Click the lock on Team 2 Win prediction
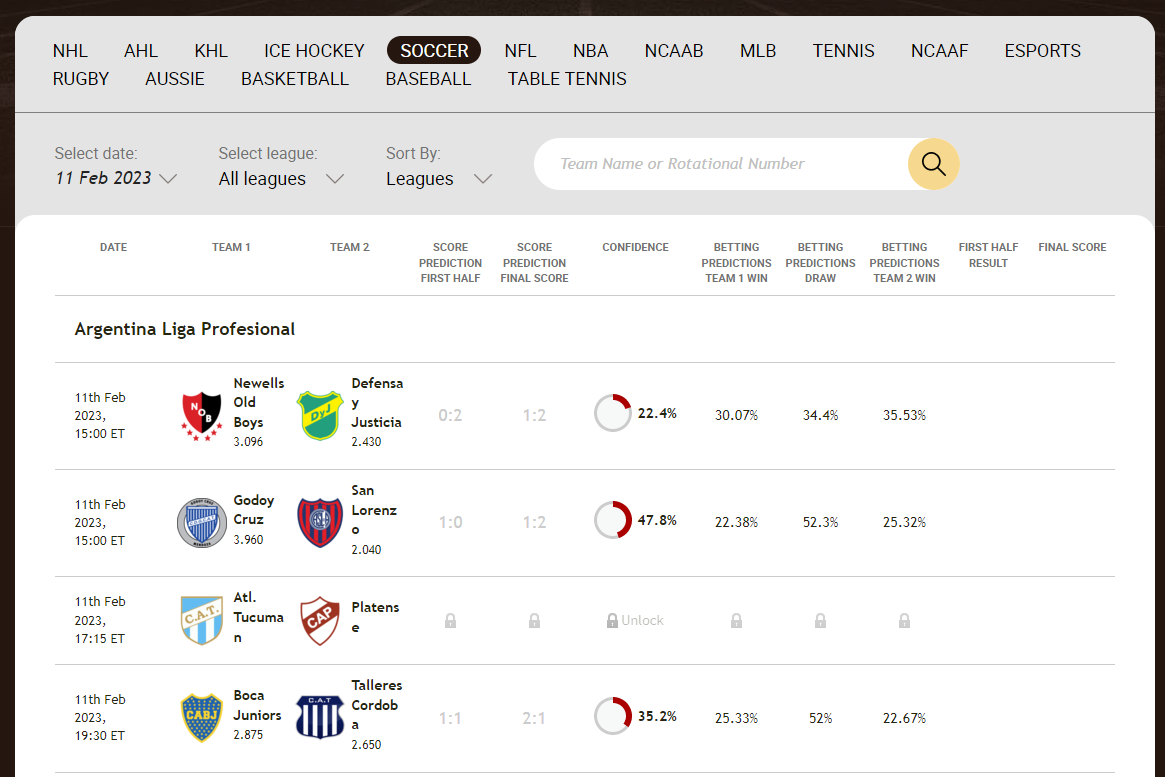This screenshot has width=1165, height=777. tap(903, 620)
